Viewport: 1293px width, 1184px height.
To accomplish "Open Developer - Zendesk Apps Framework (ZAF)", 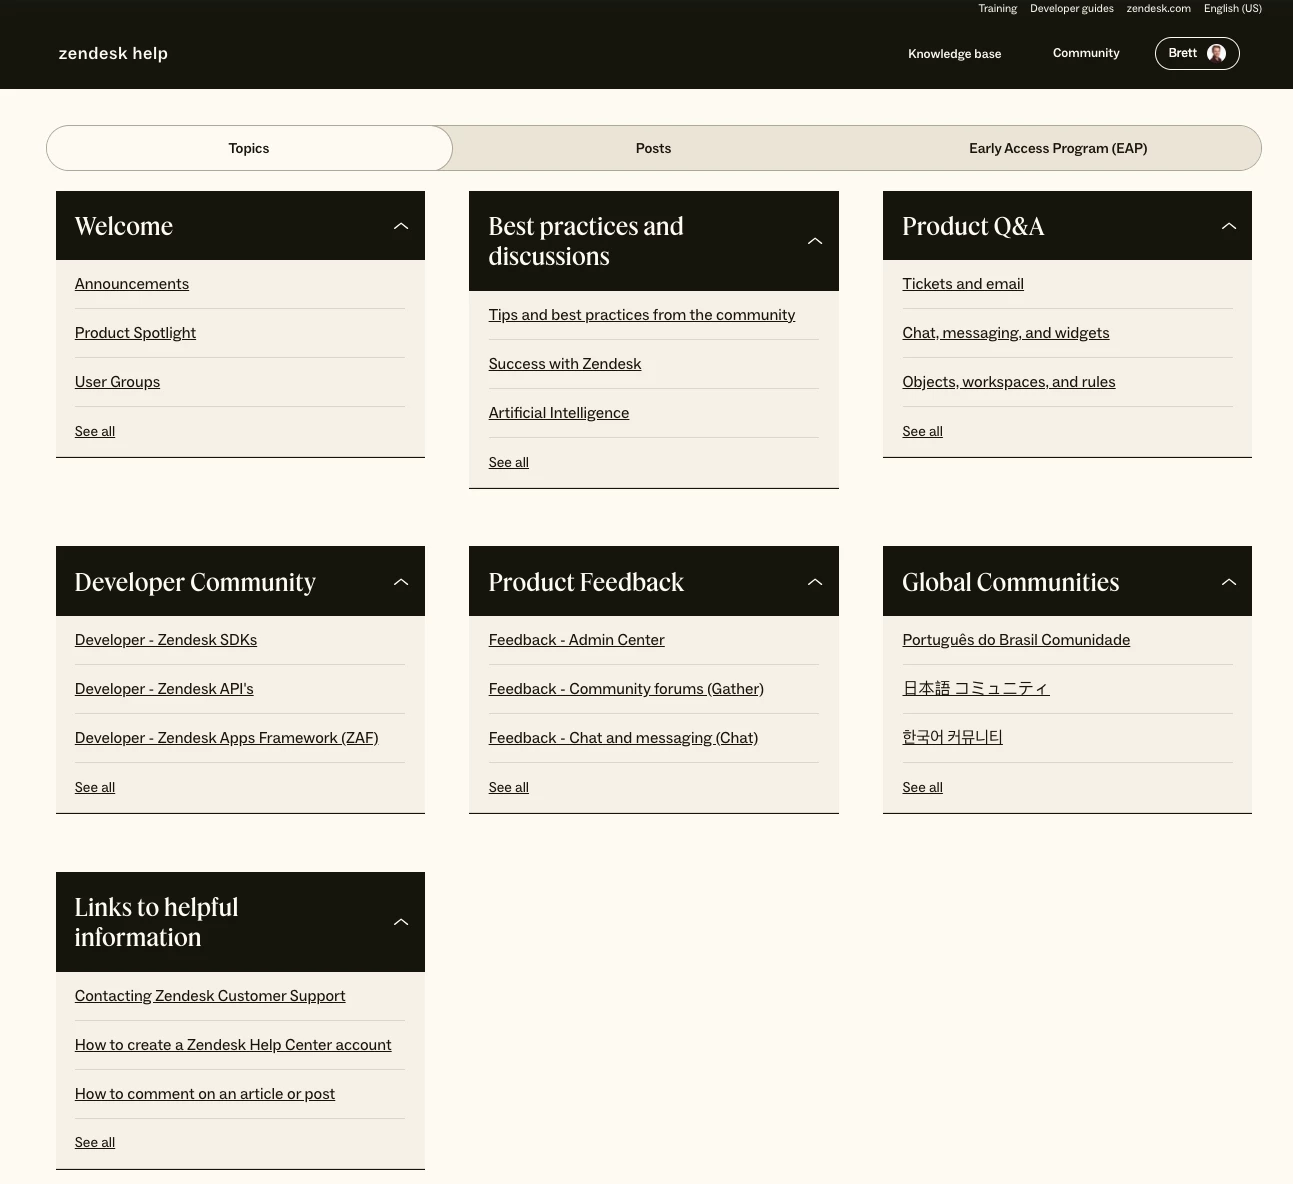I will (227, 738).
